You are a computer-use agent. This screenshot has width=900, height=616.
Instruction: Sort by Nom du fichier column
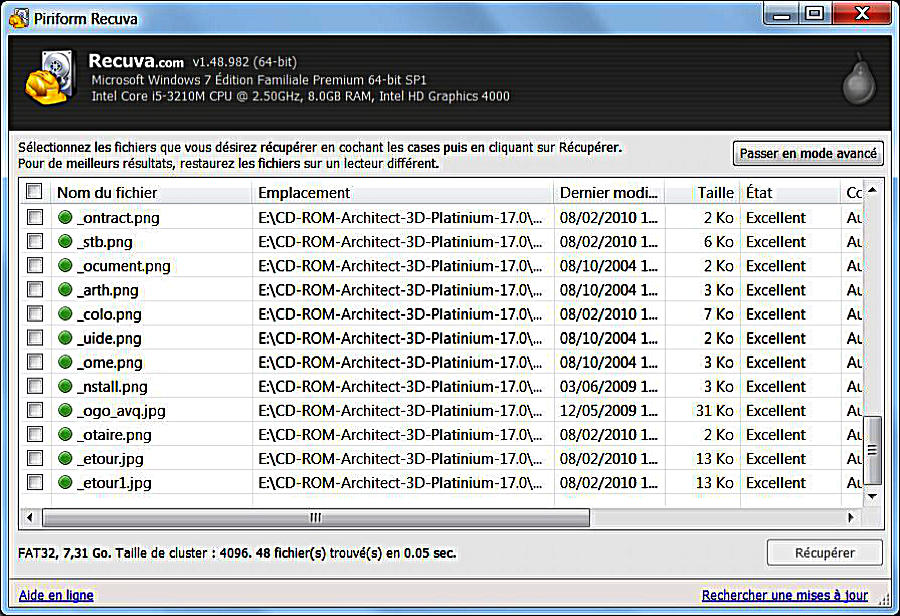152,193
